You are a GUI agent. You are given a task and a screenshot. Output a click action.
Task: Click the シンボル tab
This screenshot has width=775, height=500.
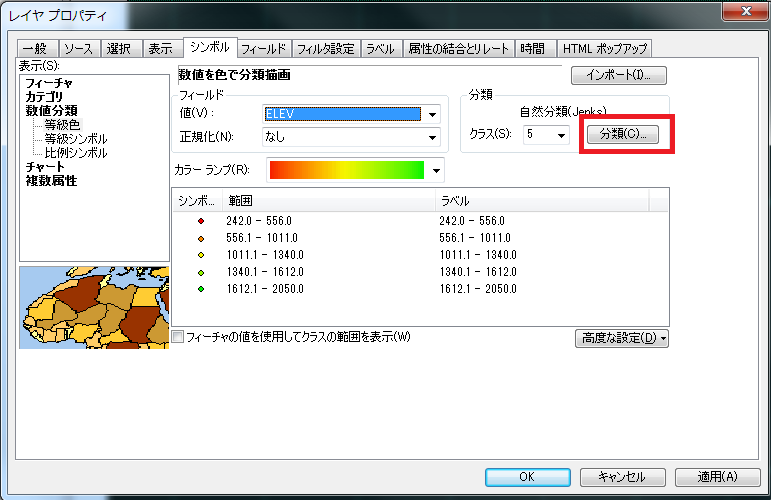pos(210,47)
